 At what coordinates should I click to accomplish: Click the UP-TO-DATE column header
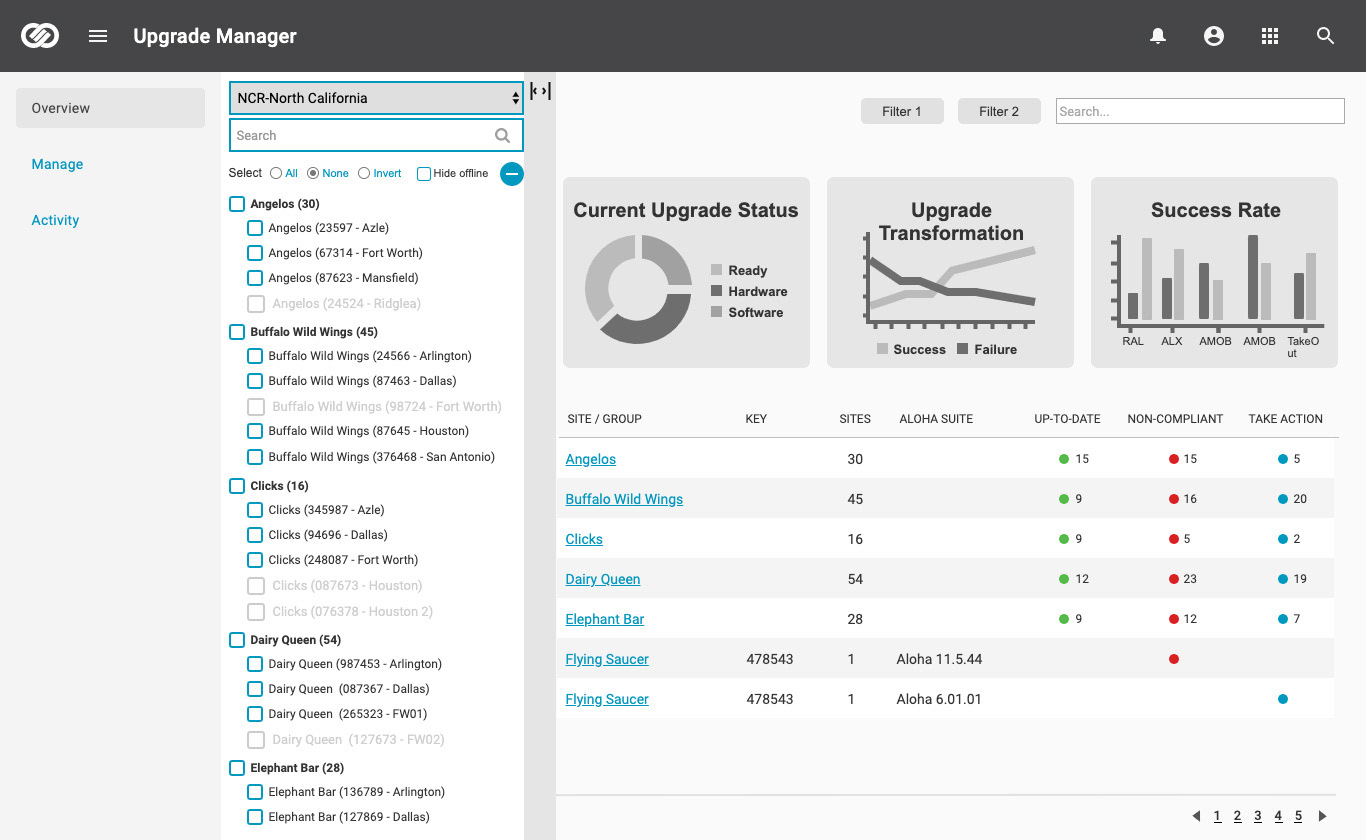[x=1067, y=419]
